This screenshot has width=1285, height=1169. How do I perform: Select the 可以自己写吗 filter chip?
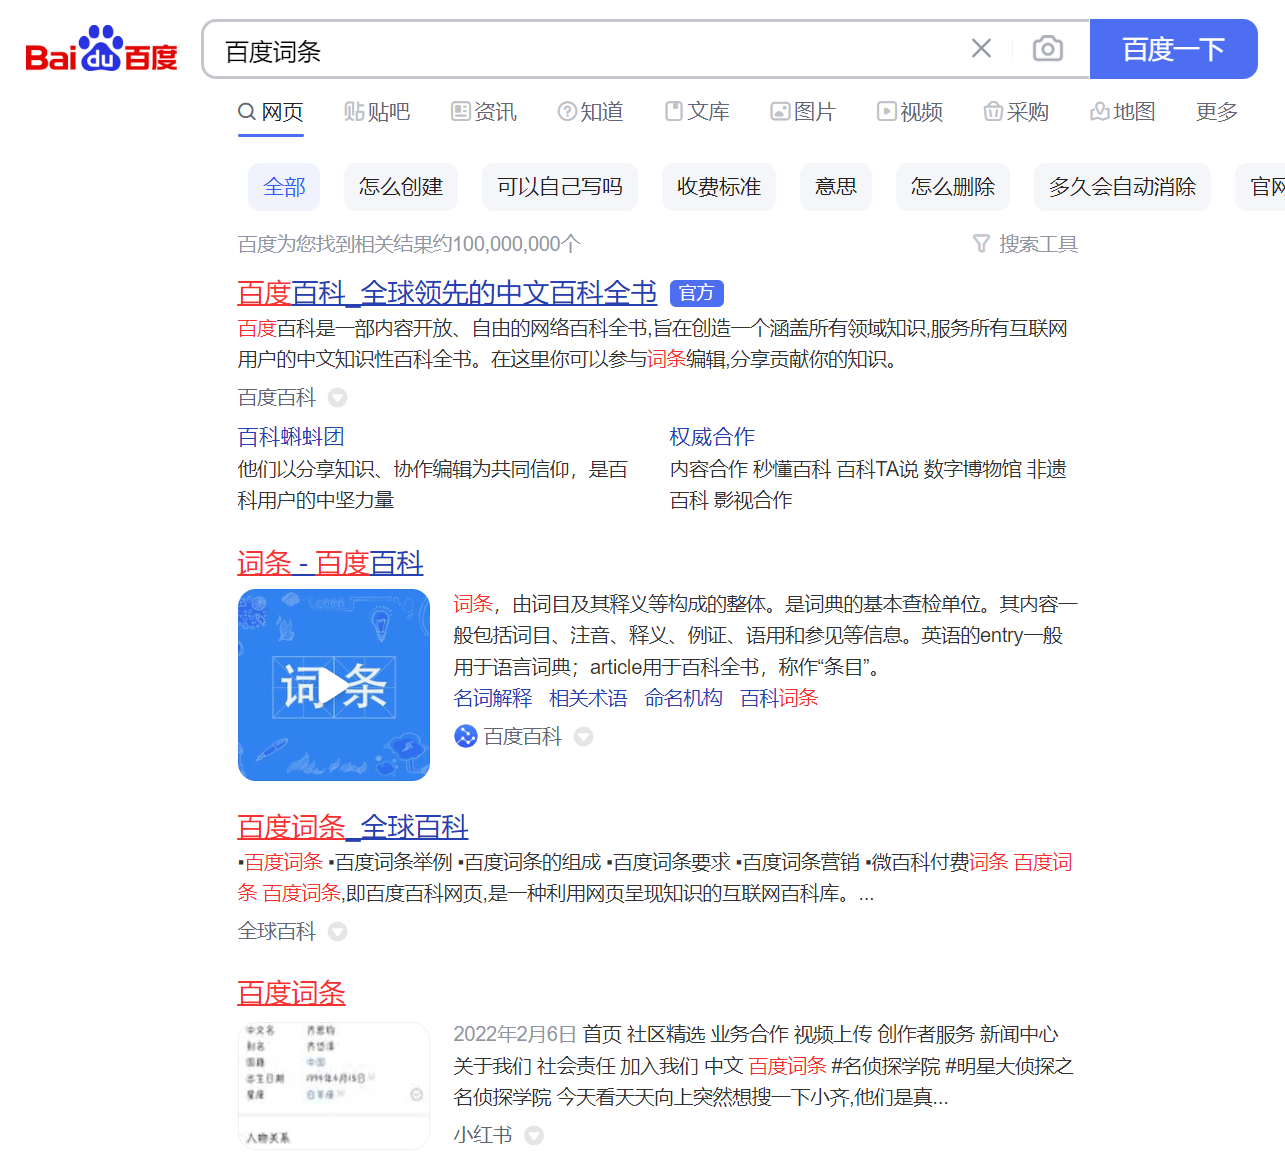pyautogui.click(x=560, y=187)
